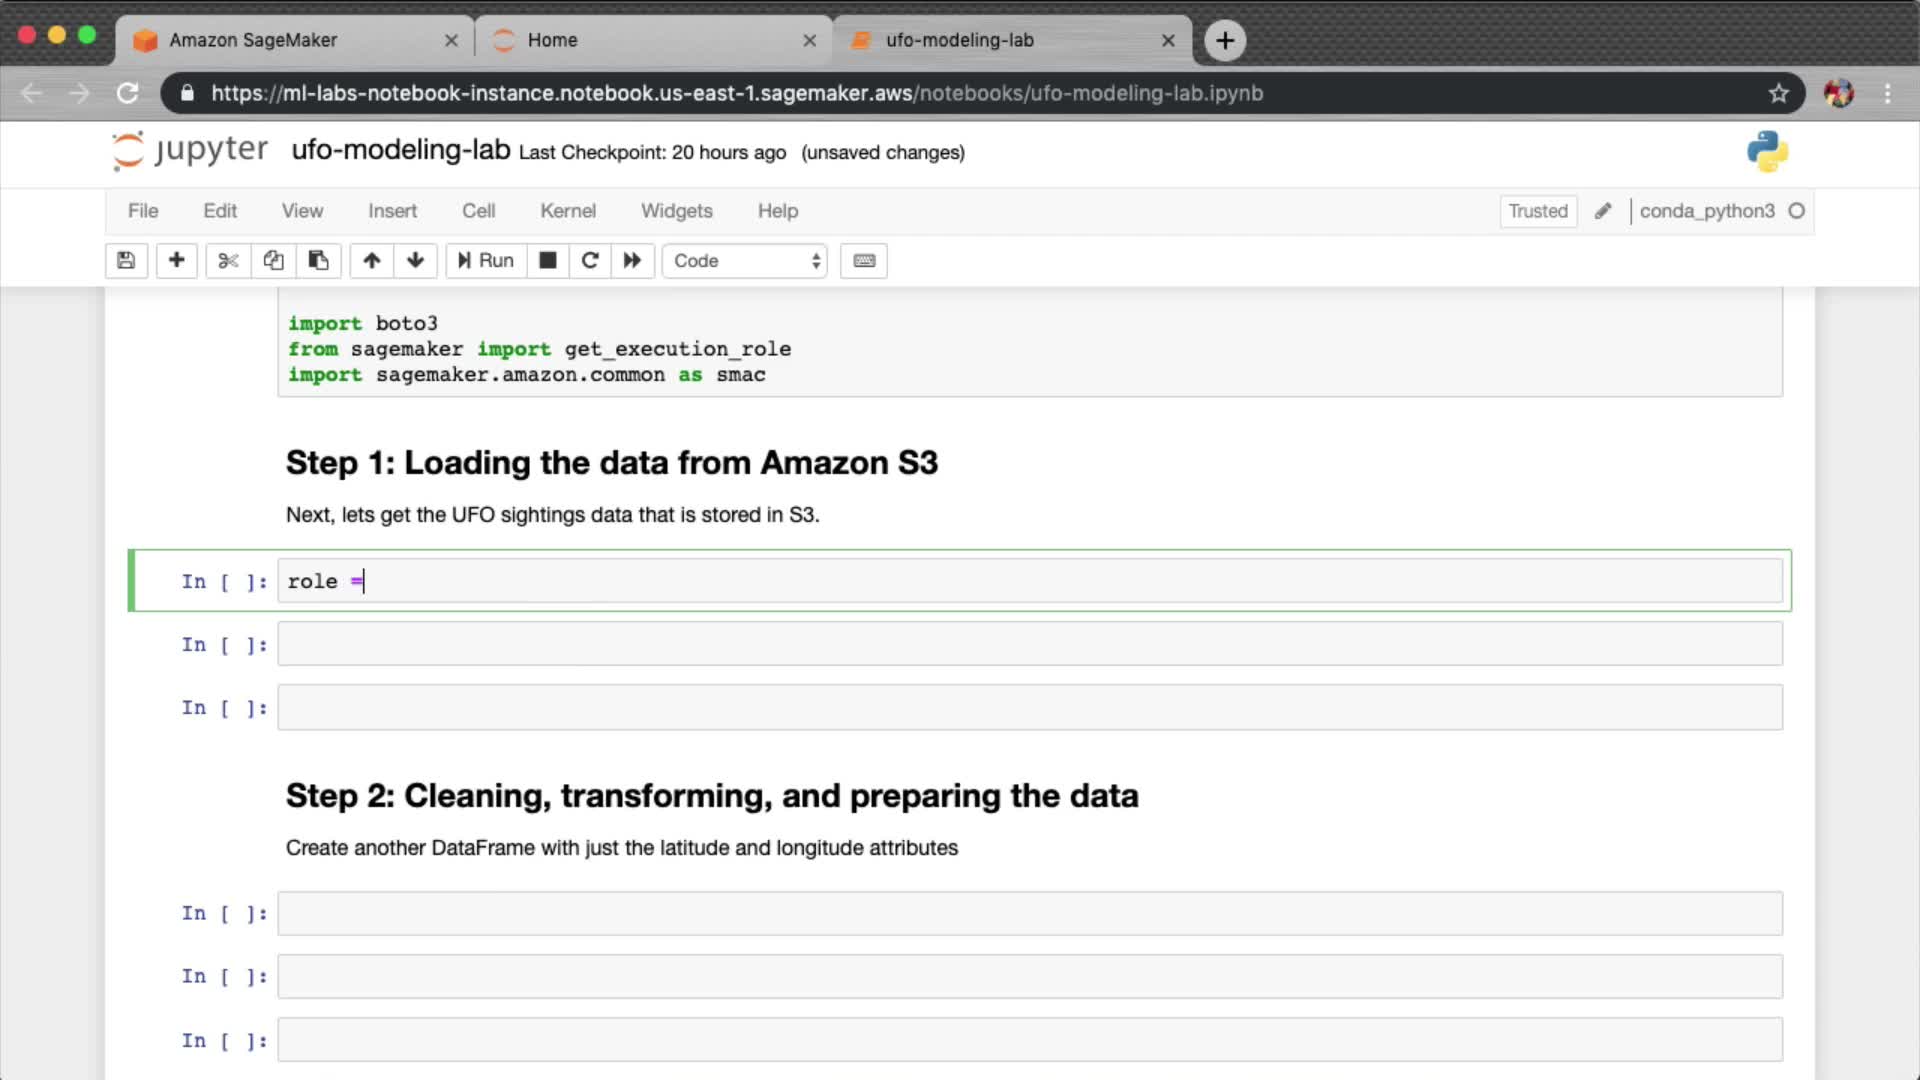
Task: Open the Kernel menu
Action: point(567,211)
